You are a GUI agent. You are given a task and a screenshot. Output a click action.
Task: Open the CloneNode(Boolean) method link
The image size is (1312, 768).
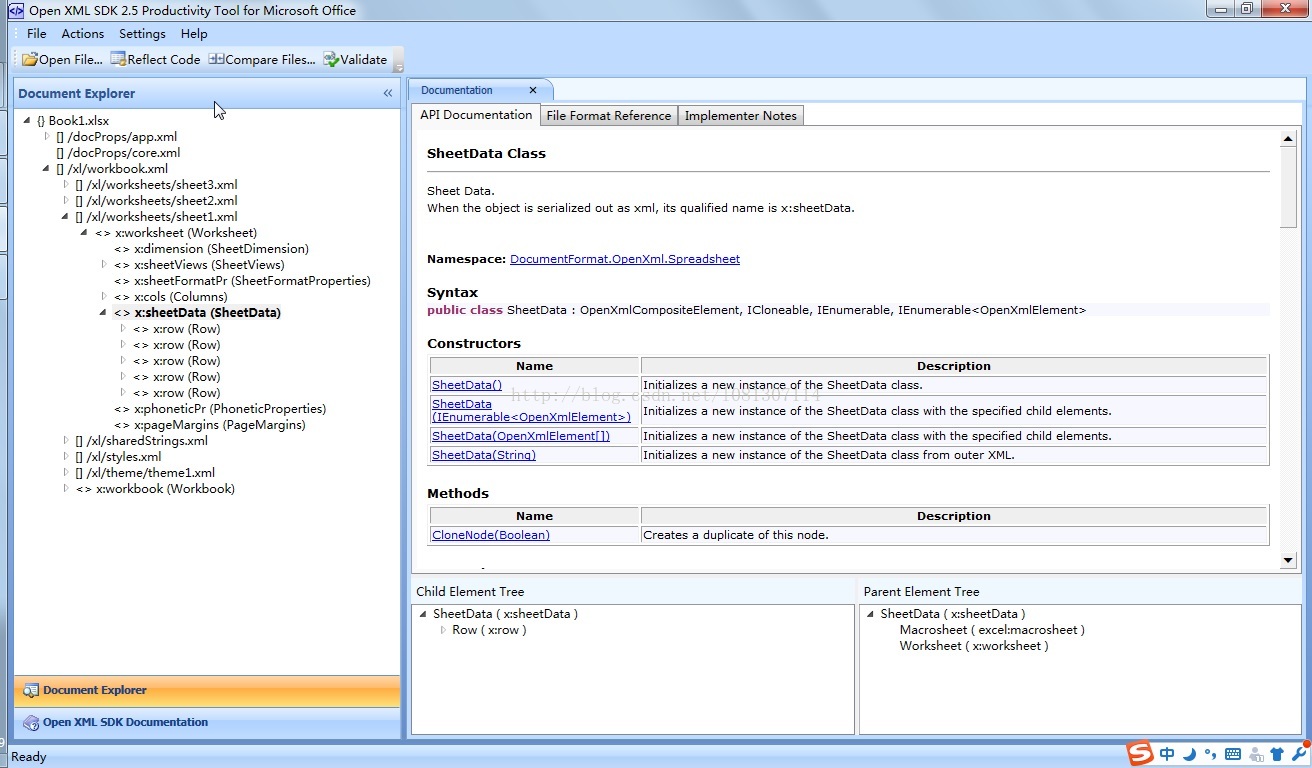pos(491,535)
